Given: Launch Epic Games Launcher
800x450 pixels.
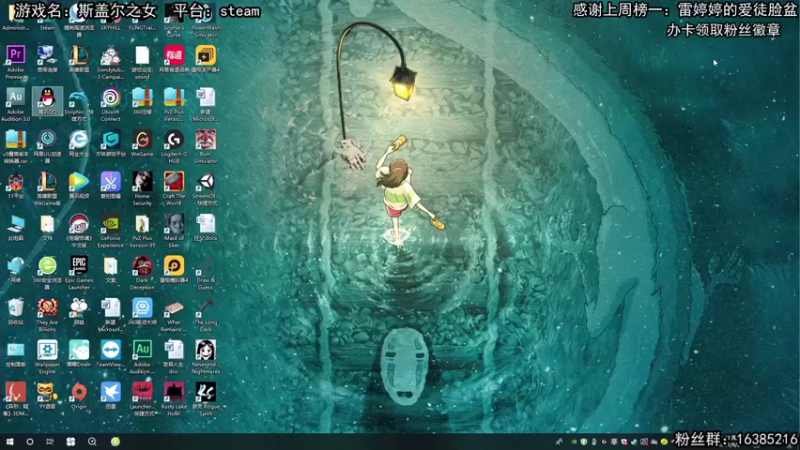Looking at the screenshot, I should point(79,273).
